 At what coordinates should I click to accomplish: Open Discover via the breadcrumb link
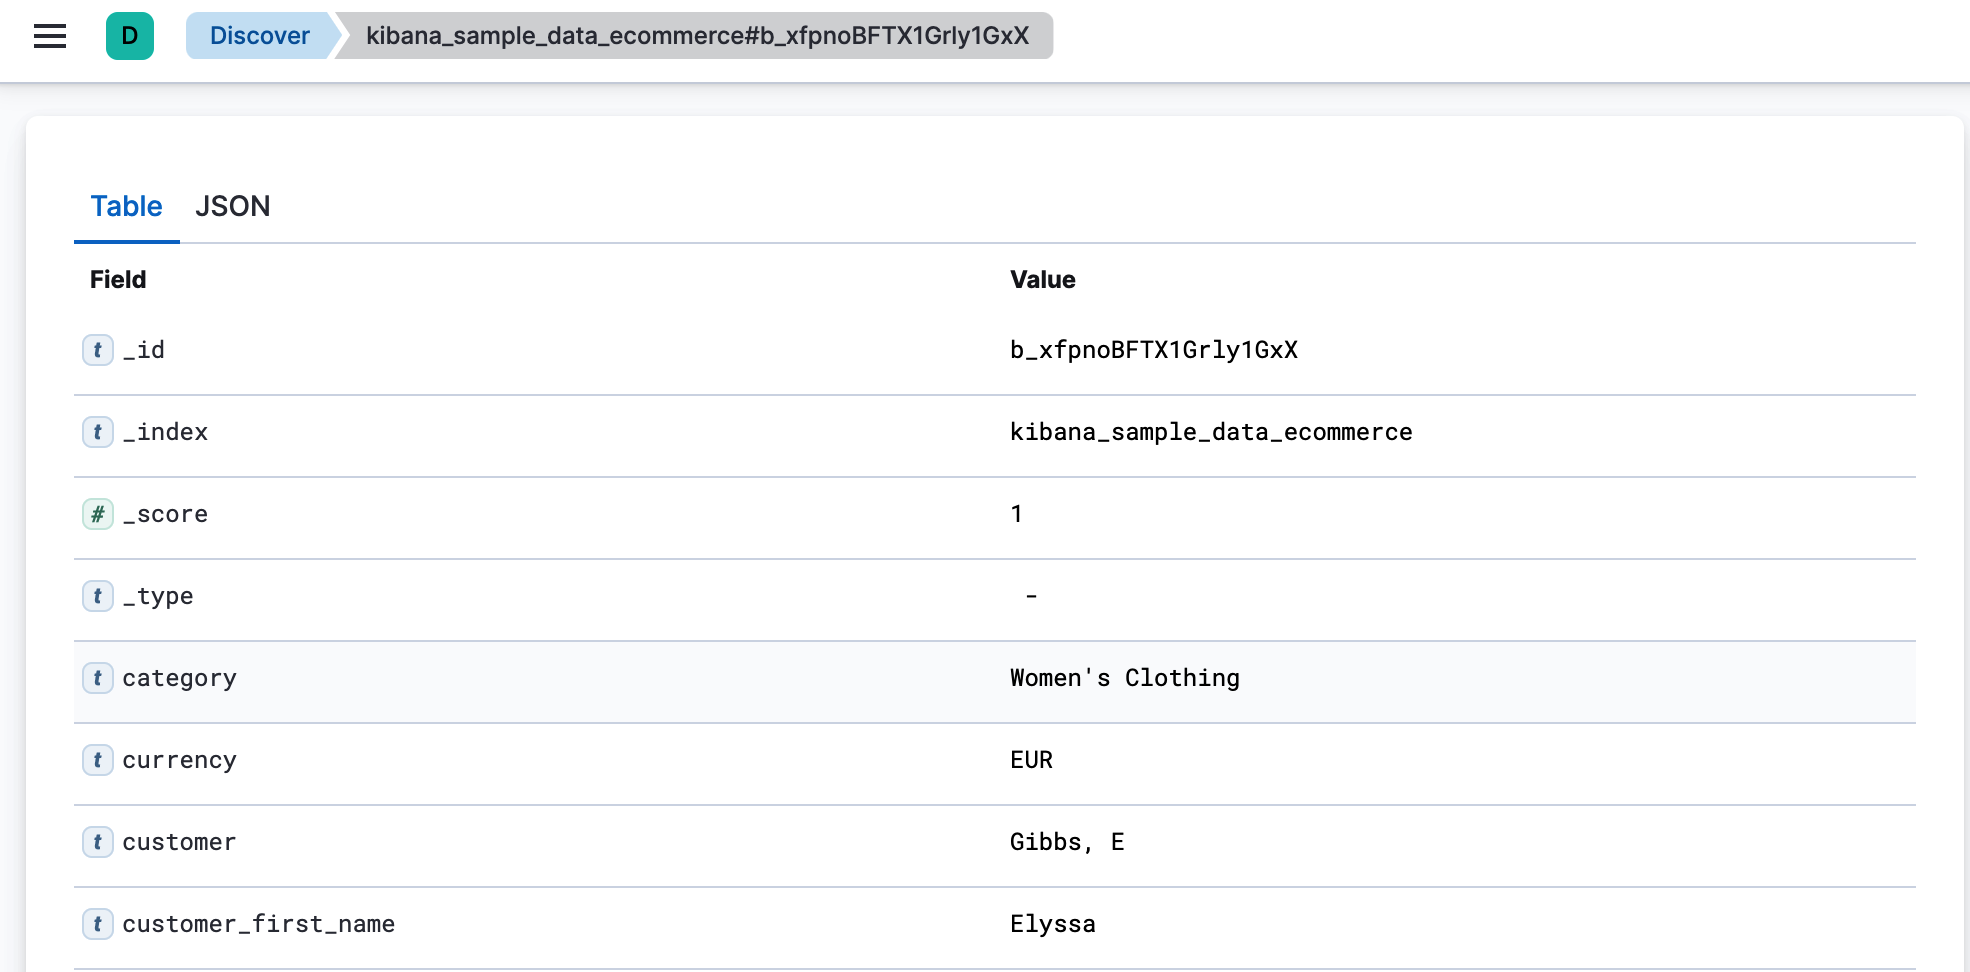(259, 36)
